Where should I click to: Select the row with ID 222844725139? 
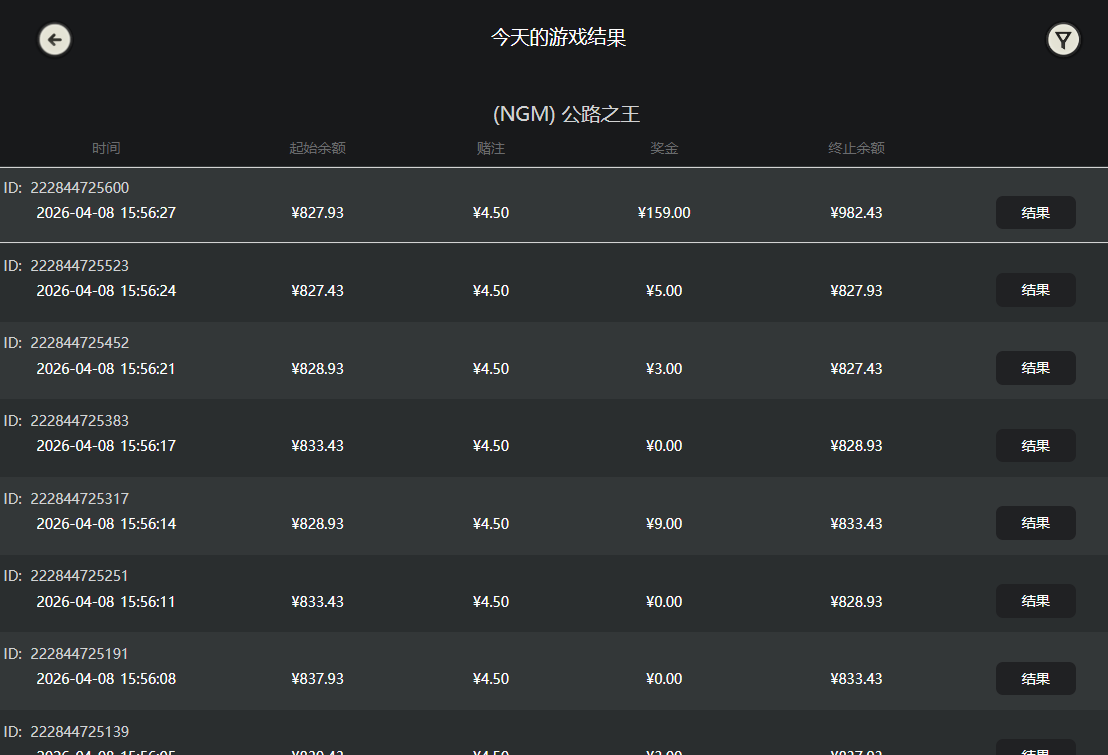tap(79, 731)
